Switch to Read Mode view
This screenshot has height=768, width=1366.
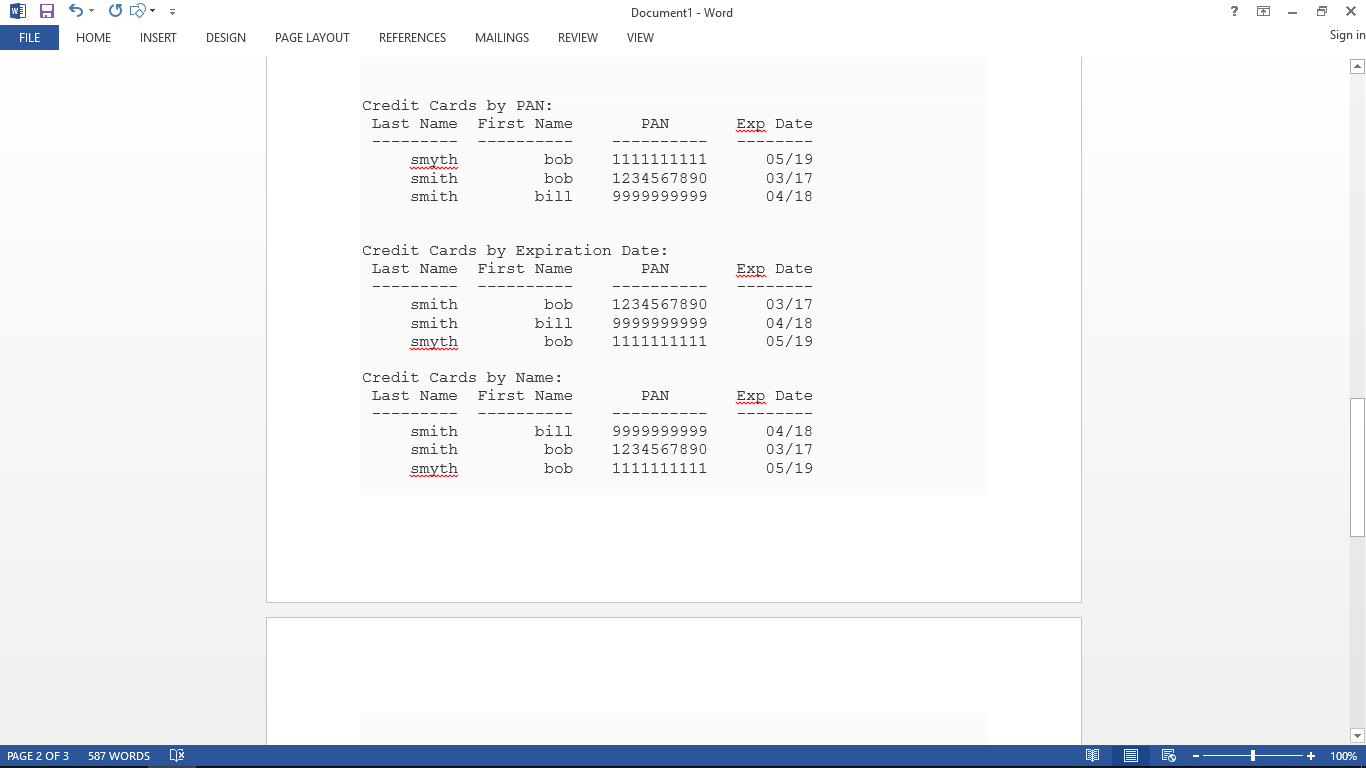point(1093,756)
